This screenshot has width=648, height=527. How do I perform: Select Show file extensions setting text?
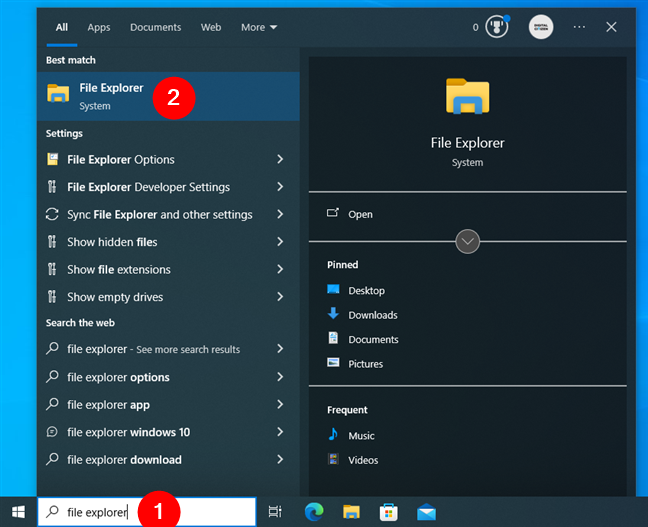119,269
